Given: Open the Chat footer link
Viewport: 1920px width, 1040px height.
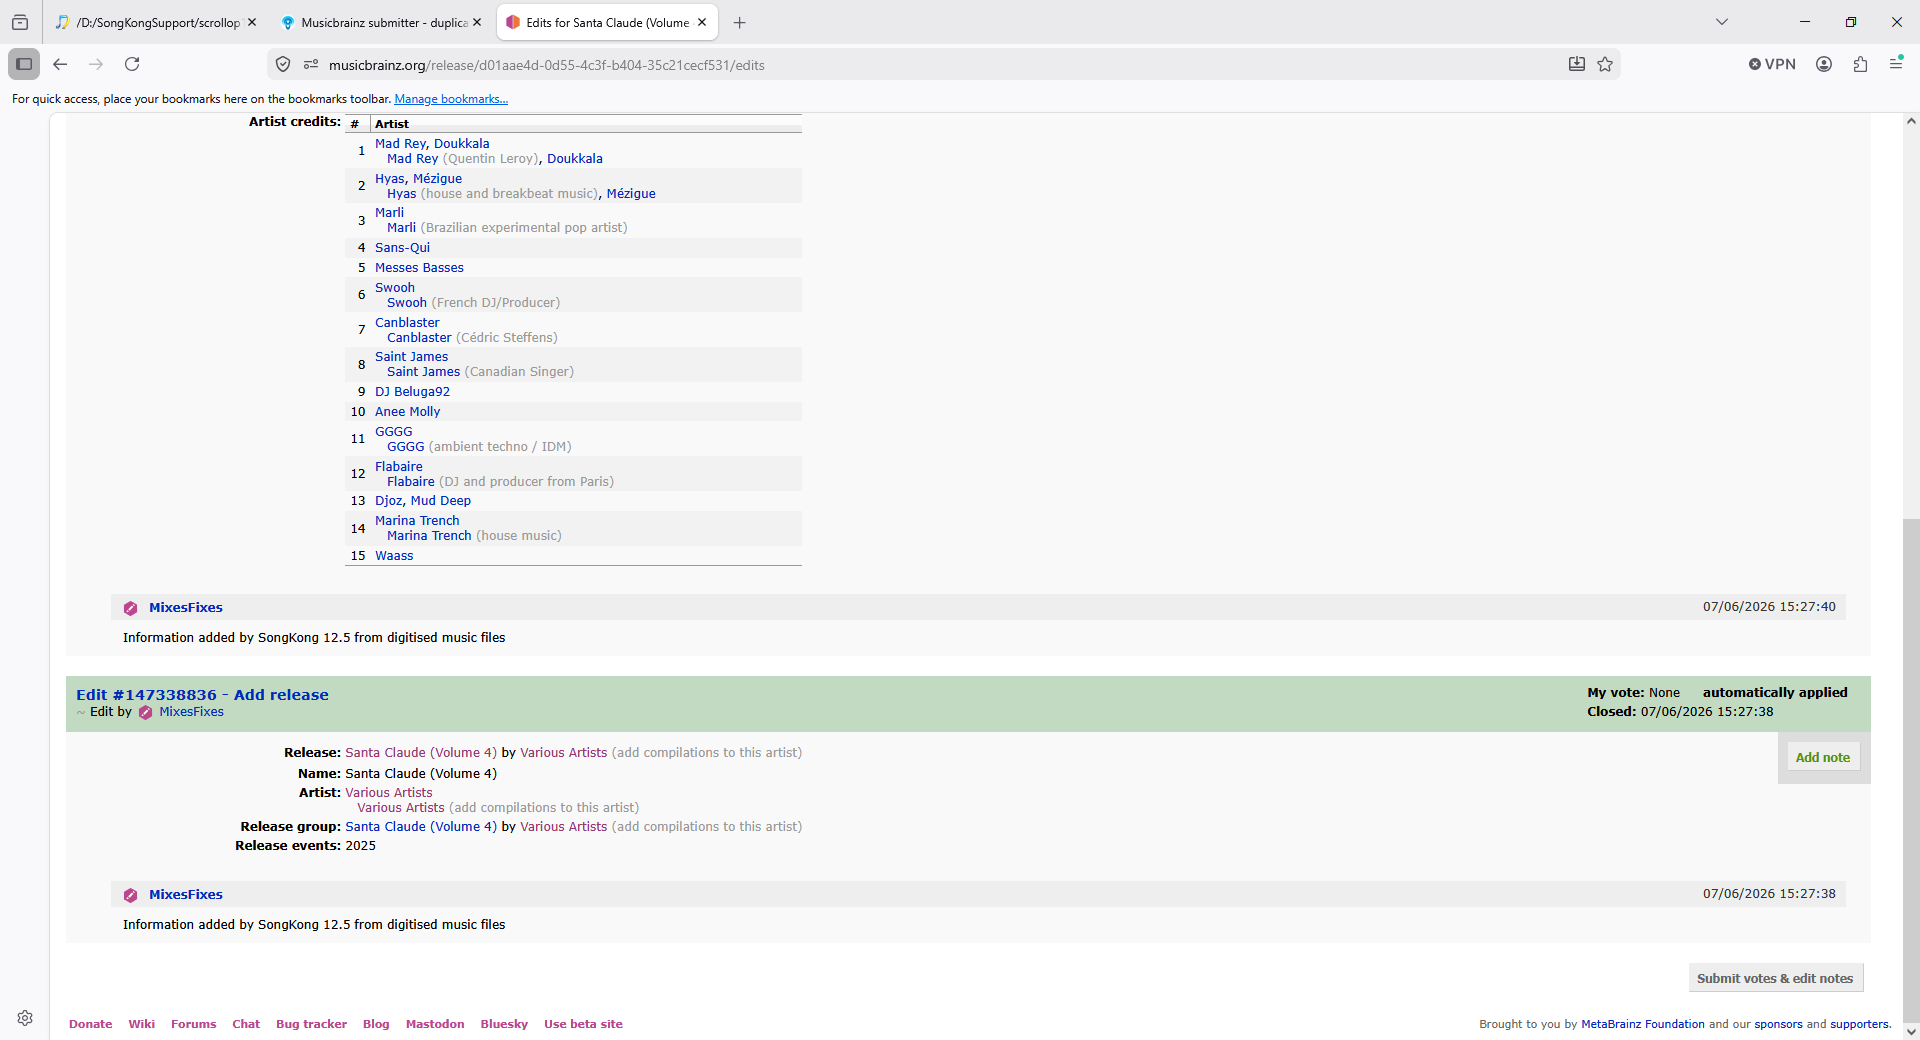Looking at the screenshot, I should 246,1024.
